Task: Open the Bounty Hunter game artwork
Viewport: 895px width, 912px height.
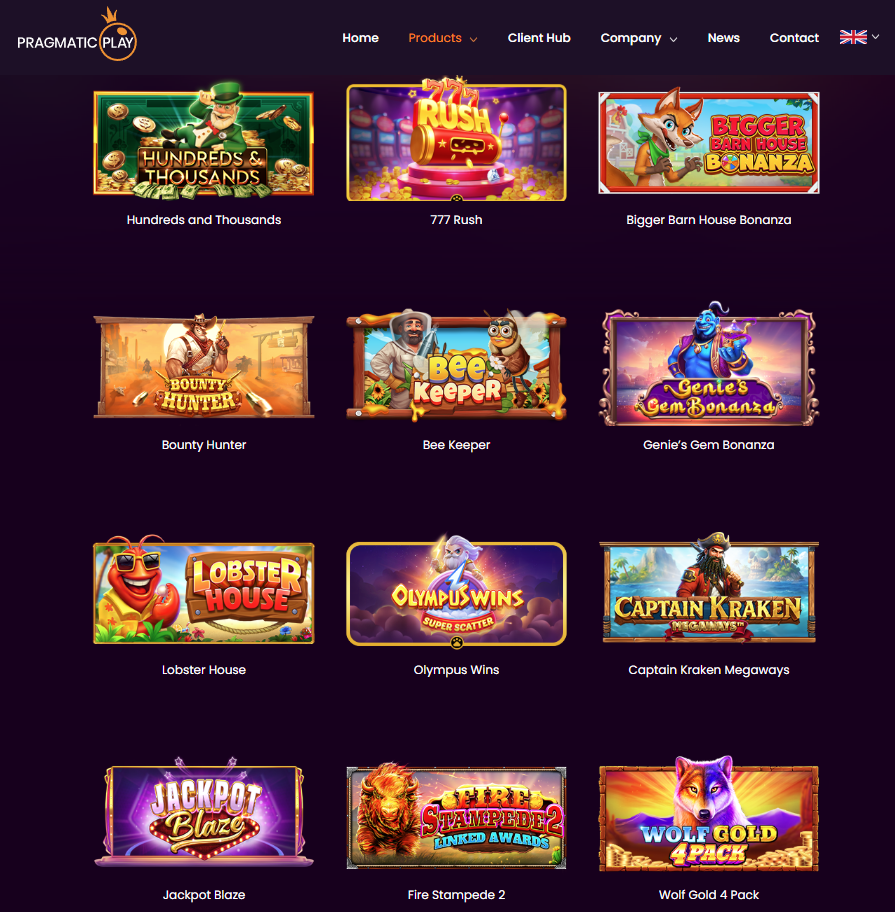Action: click(x=204, y=366)
